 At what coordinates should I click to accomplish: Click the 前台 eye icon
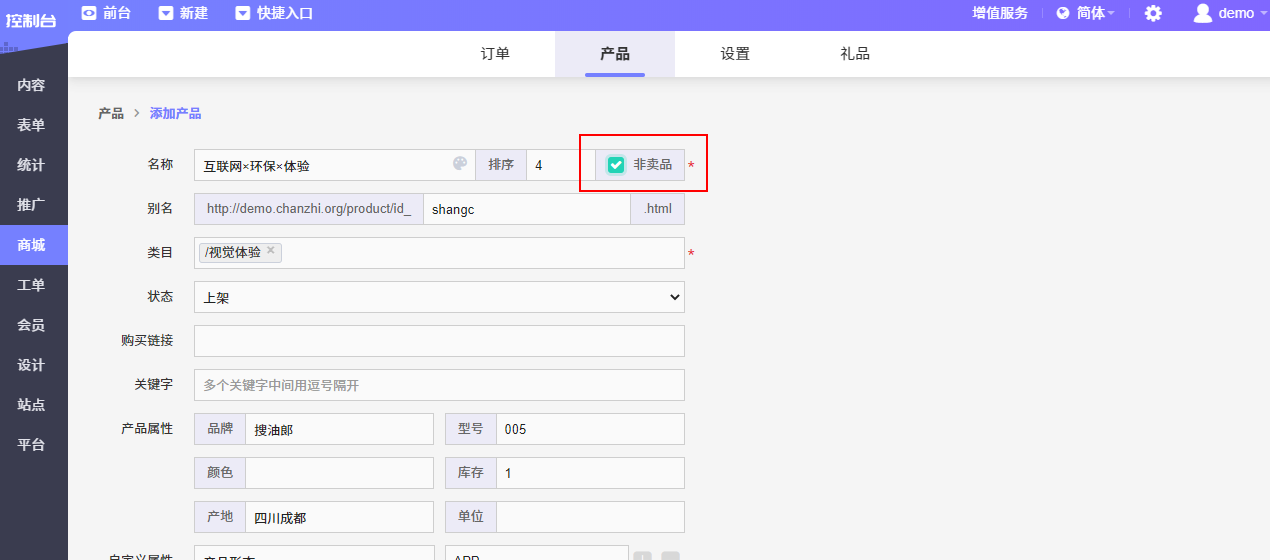click(x=89, y=13)
